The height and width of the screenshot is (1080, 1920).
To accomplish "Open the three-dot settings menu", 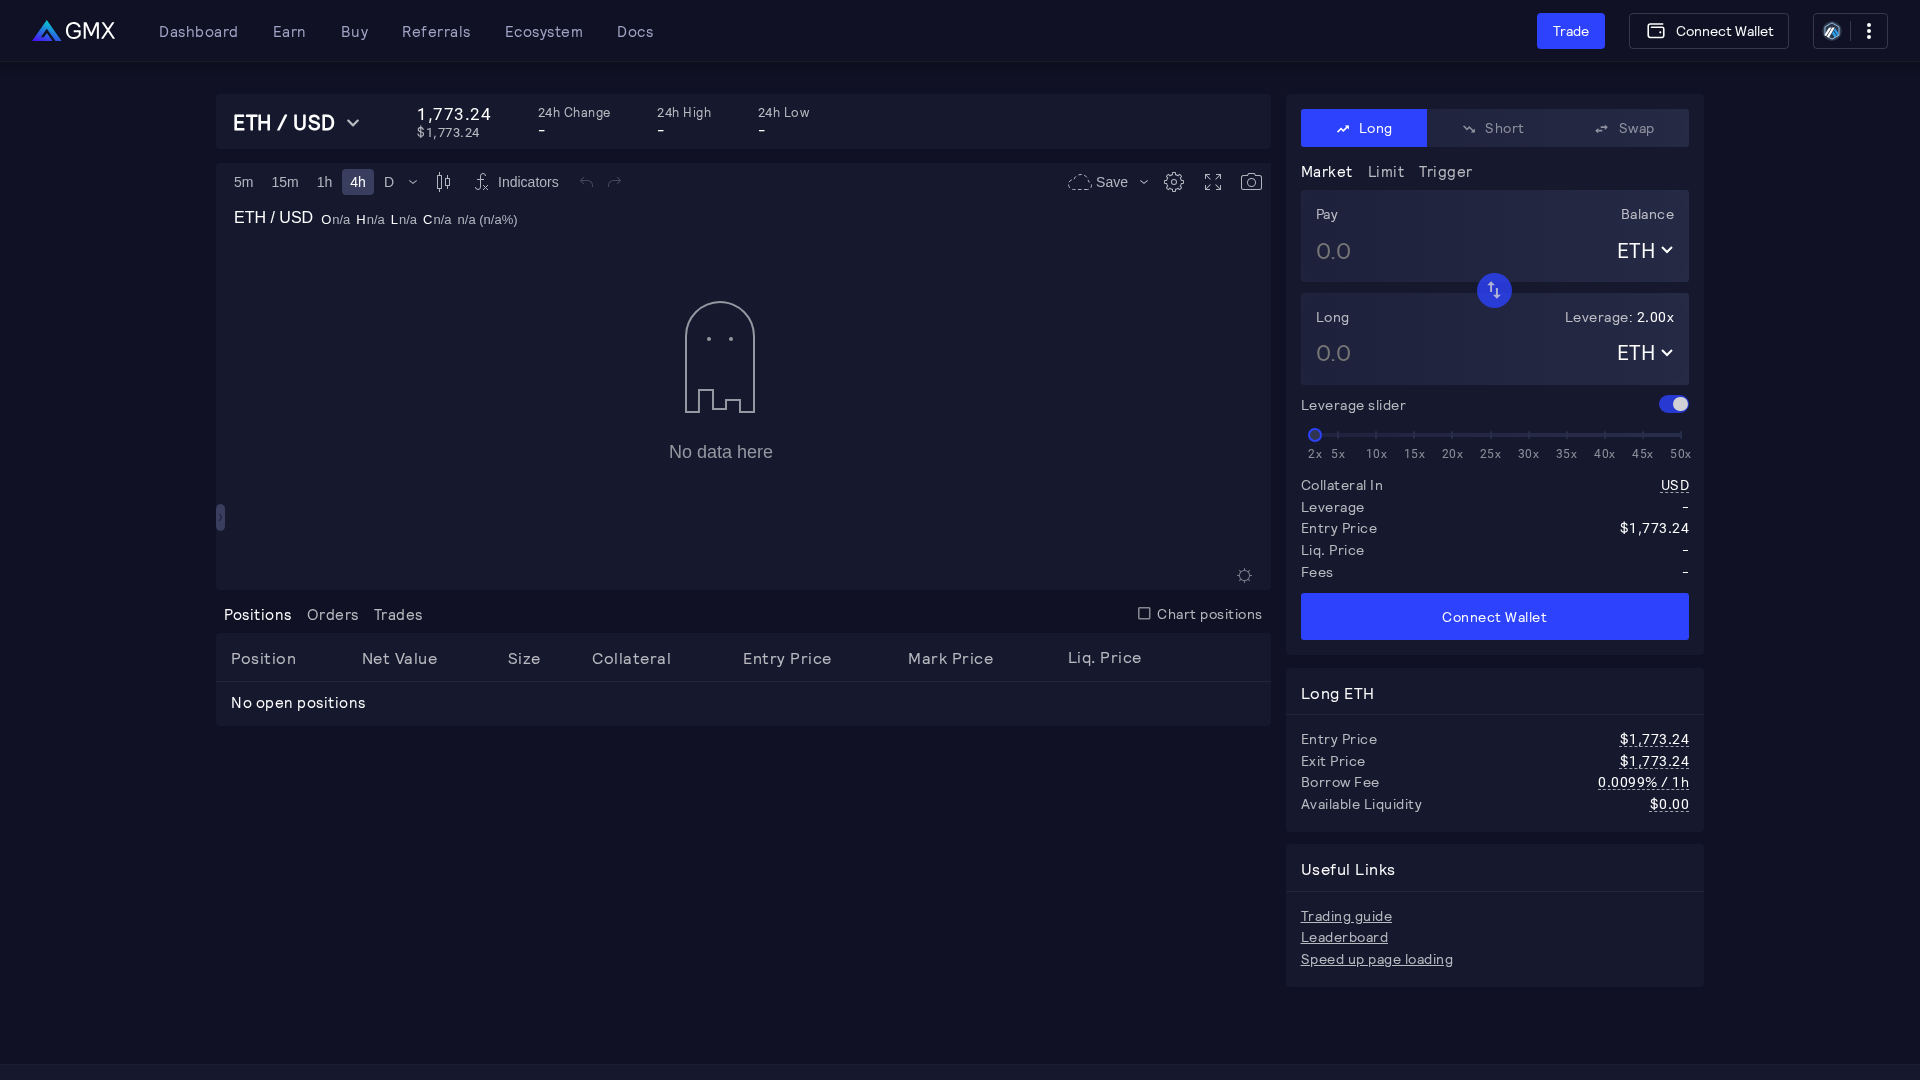I will 1868,31.
